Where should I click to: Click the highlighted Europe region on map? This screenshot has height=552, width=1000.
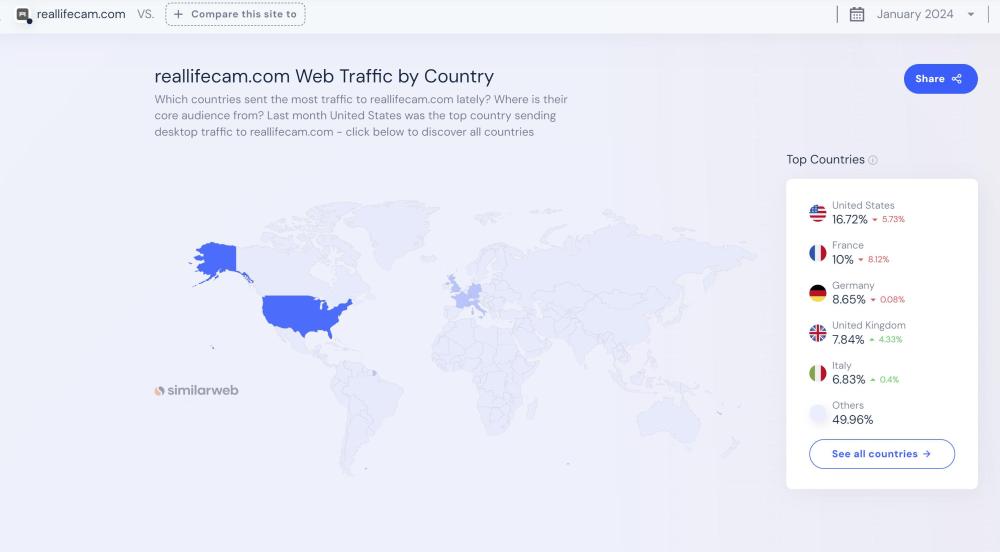point(467,294)
